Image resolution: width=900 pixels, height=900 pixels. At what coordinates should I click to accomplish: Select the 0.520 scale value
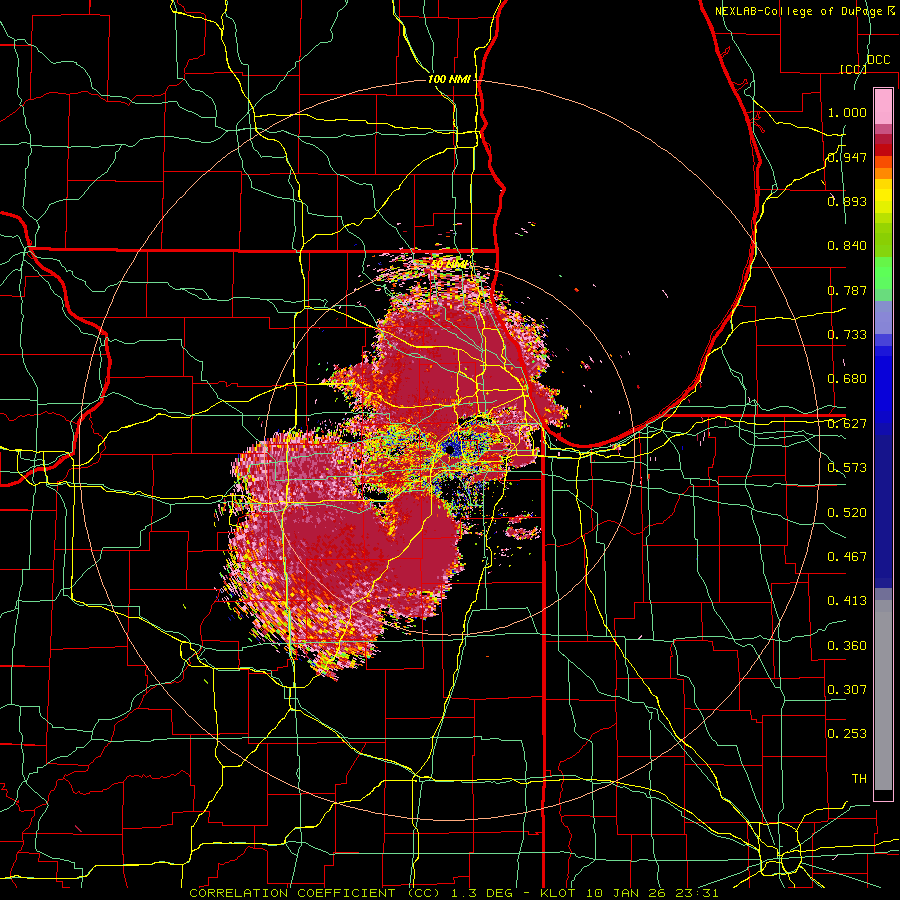coord(847,513)
